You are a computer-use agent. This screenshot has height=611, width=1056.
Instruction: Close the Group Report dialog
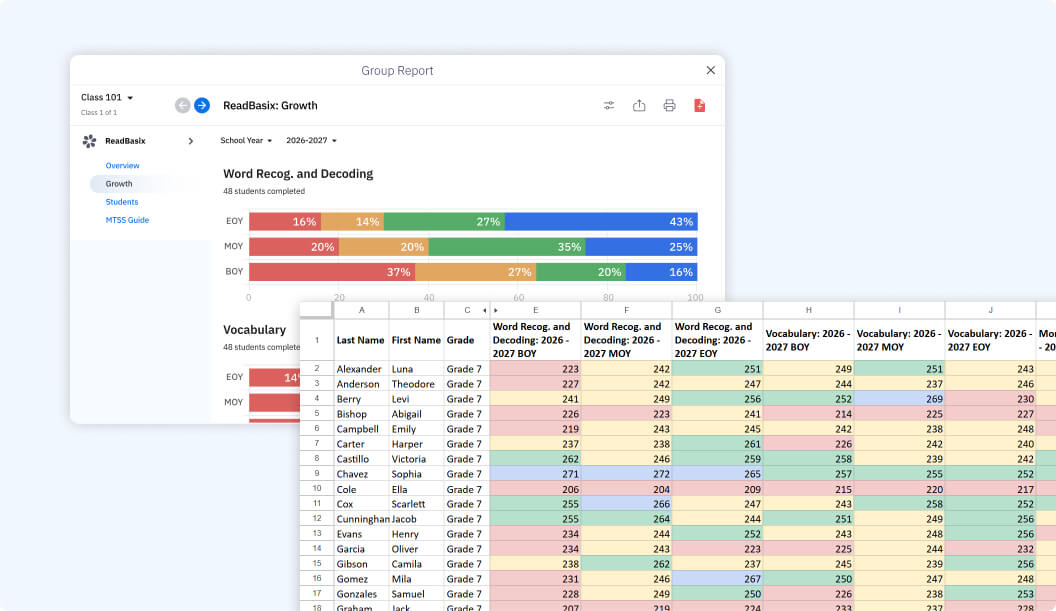click(711, 70)
